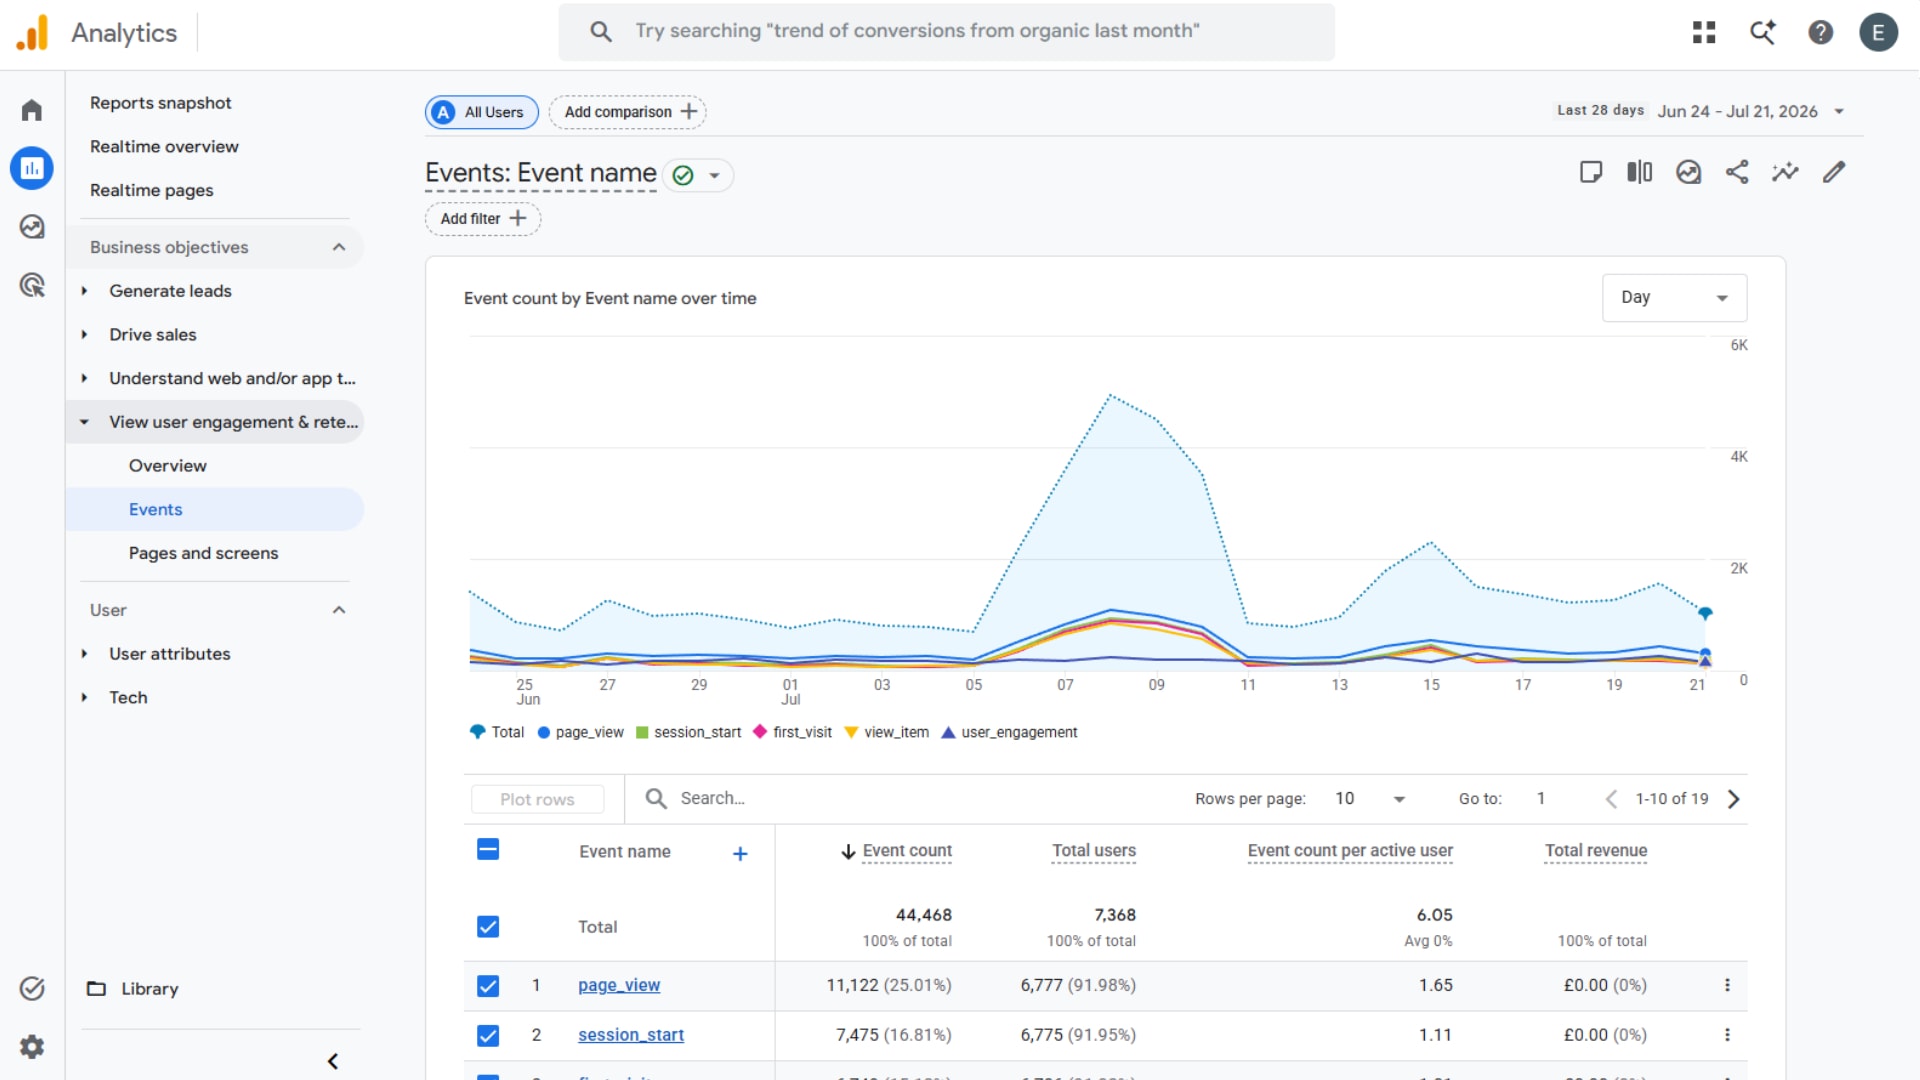Open Pages and screens report

(203, 553)
